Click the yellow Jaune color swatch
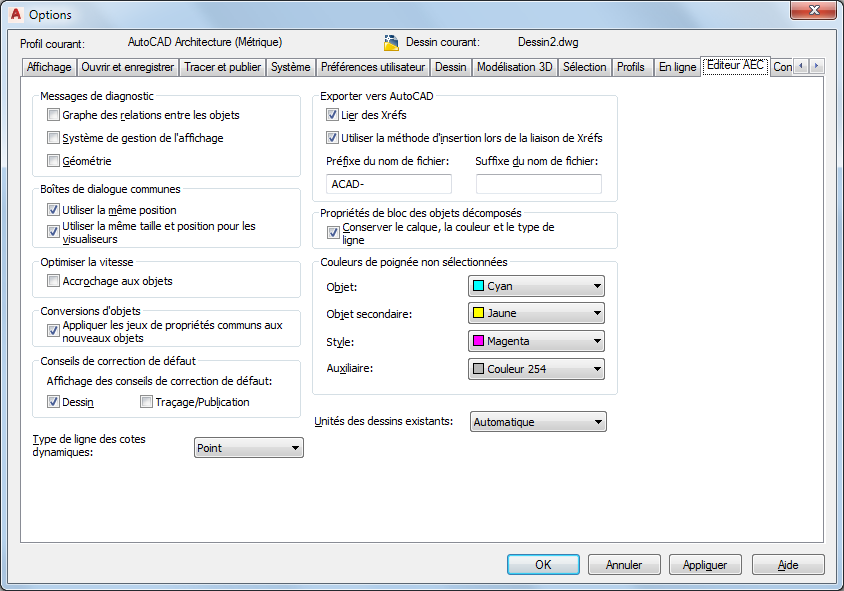 (478, 313)
